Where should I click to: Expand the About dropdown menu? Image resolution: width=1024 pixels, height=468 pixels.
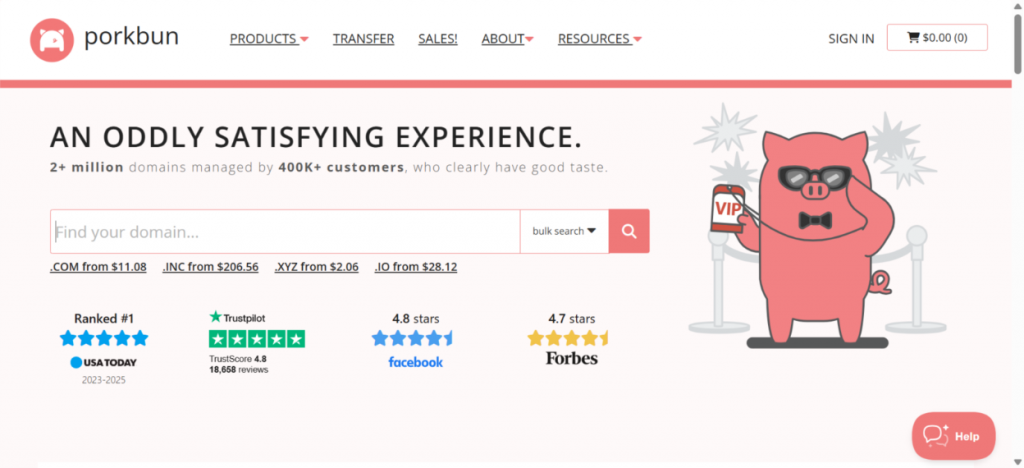coord(507,39)
